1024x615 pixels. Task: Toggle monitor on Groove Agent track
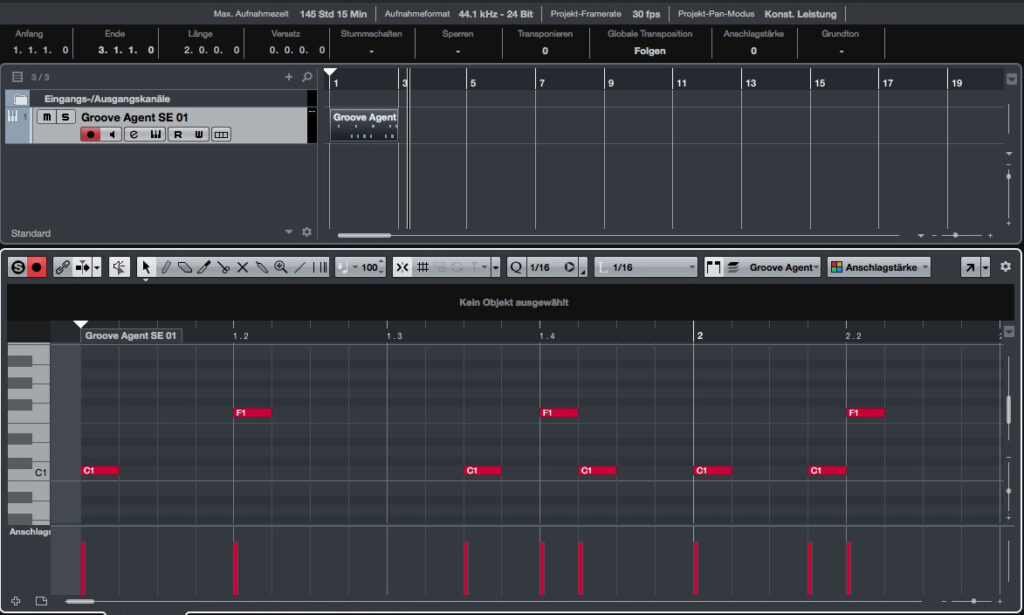pos(112,134)
